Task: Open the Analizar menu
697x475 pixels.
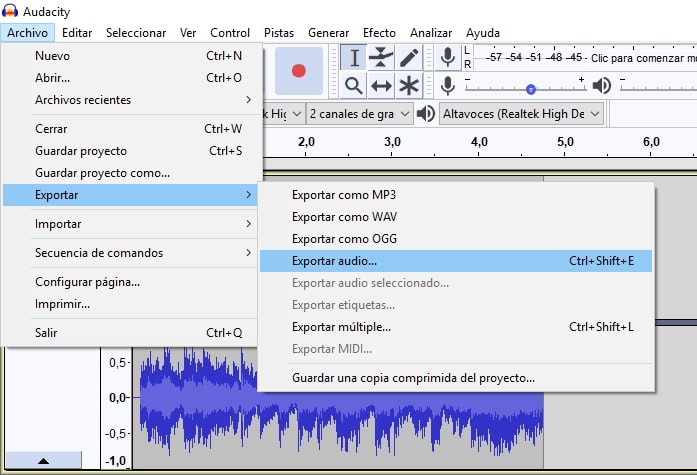Action: [x=431, y=33]
